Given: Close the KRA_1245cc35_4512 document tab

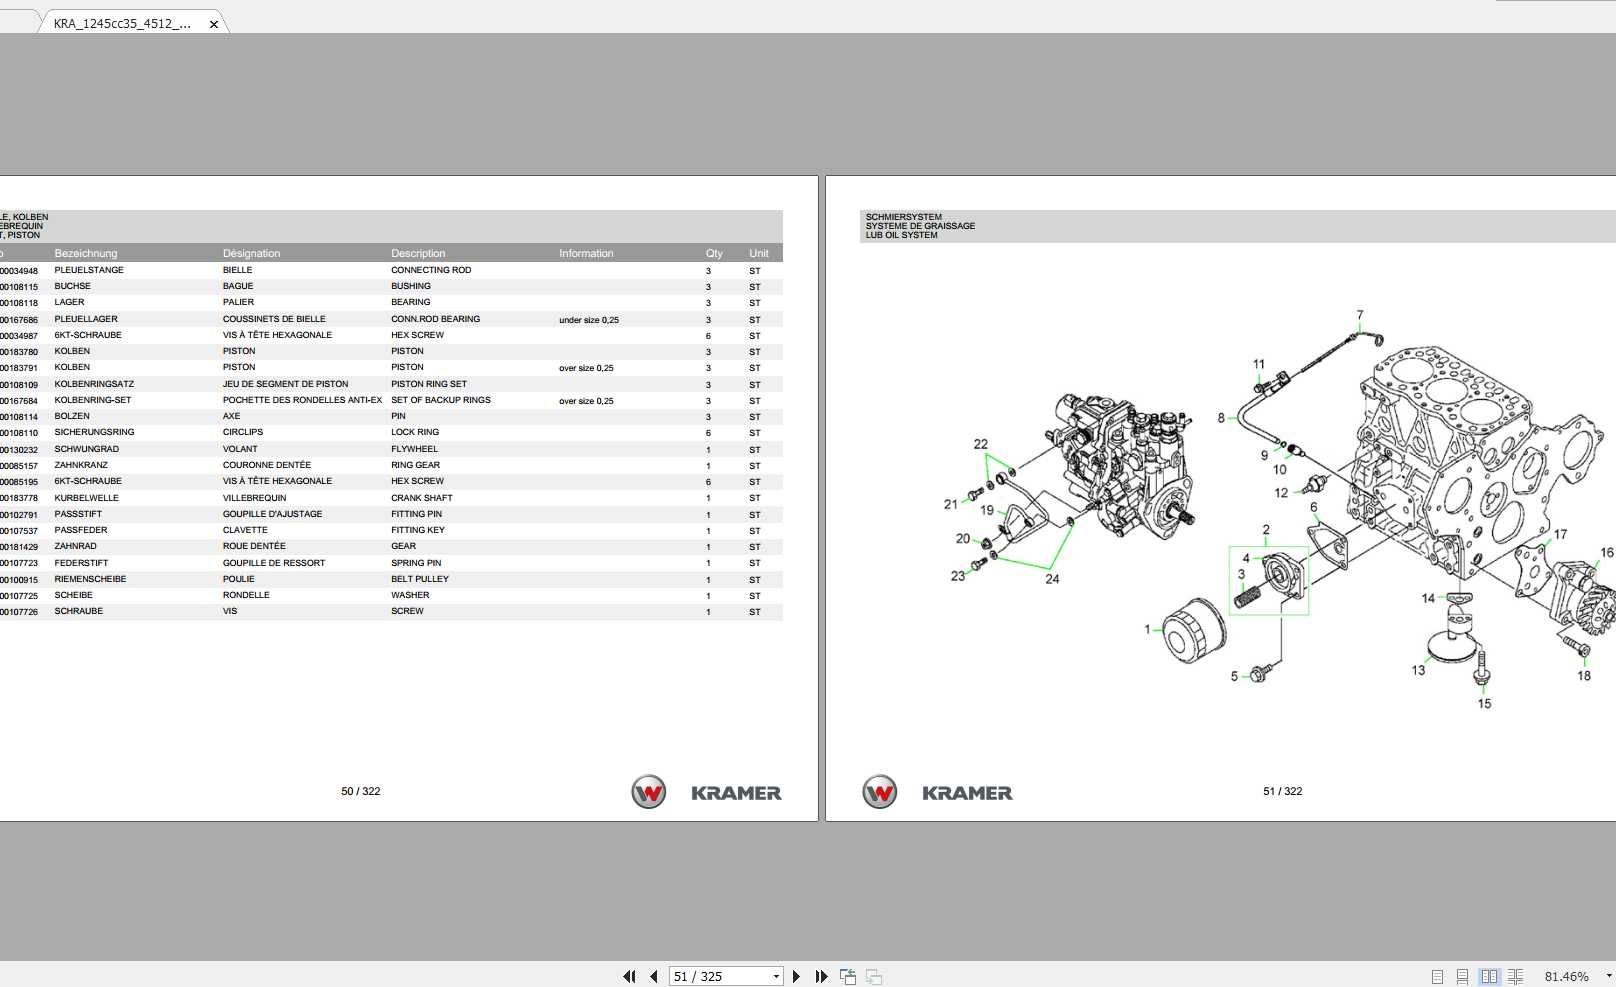Looking at the screenshot, I should tap(214, 24).
